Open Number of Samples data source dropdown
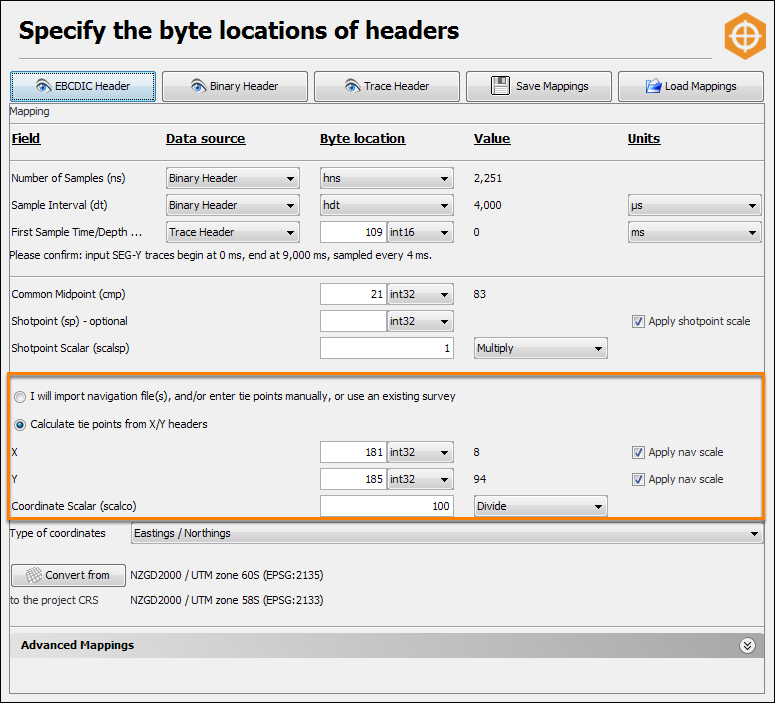Image resolution: width=775 pixels, height=703 pixels. [233, 178]
